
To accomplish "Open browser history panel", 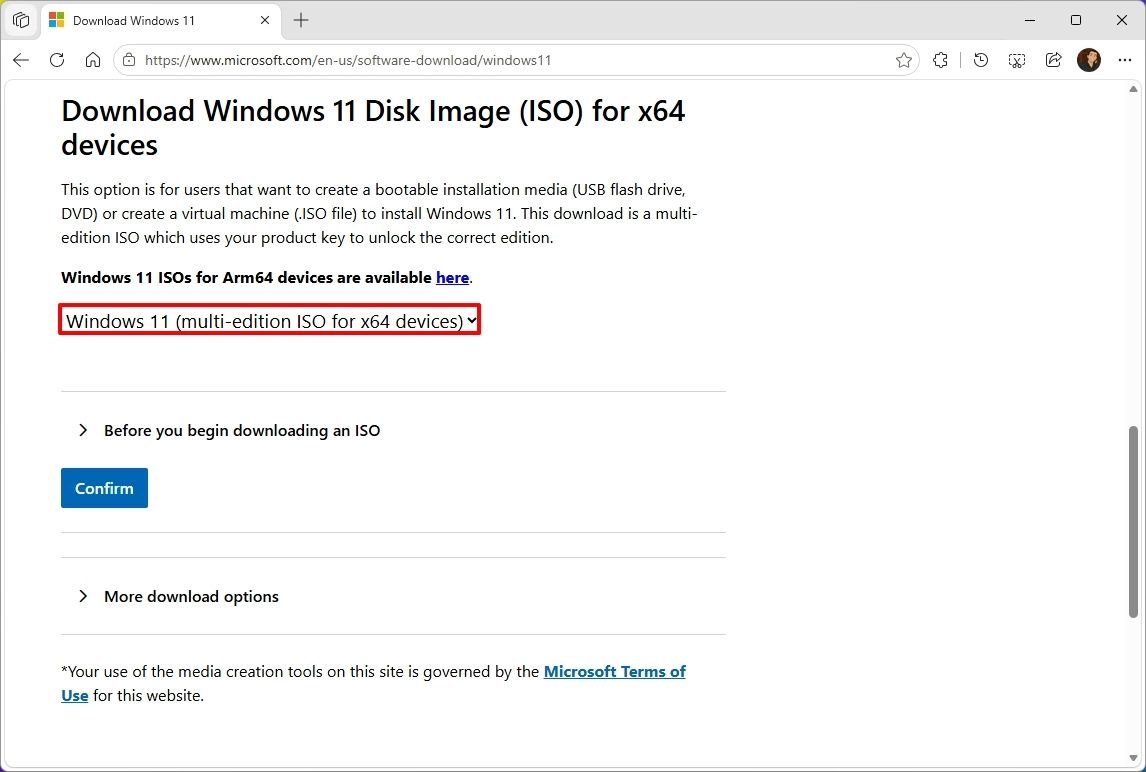I will 981,60.
